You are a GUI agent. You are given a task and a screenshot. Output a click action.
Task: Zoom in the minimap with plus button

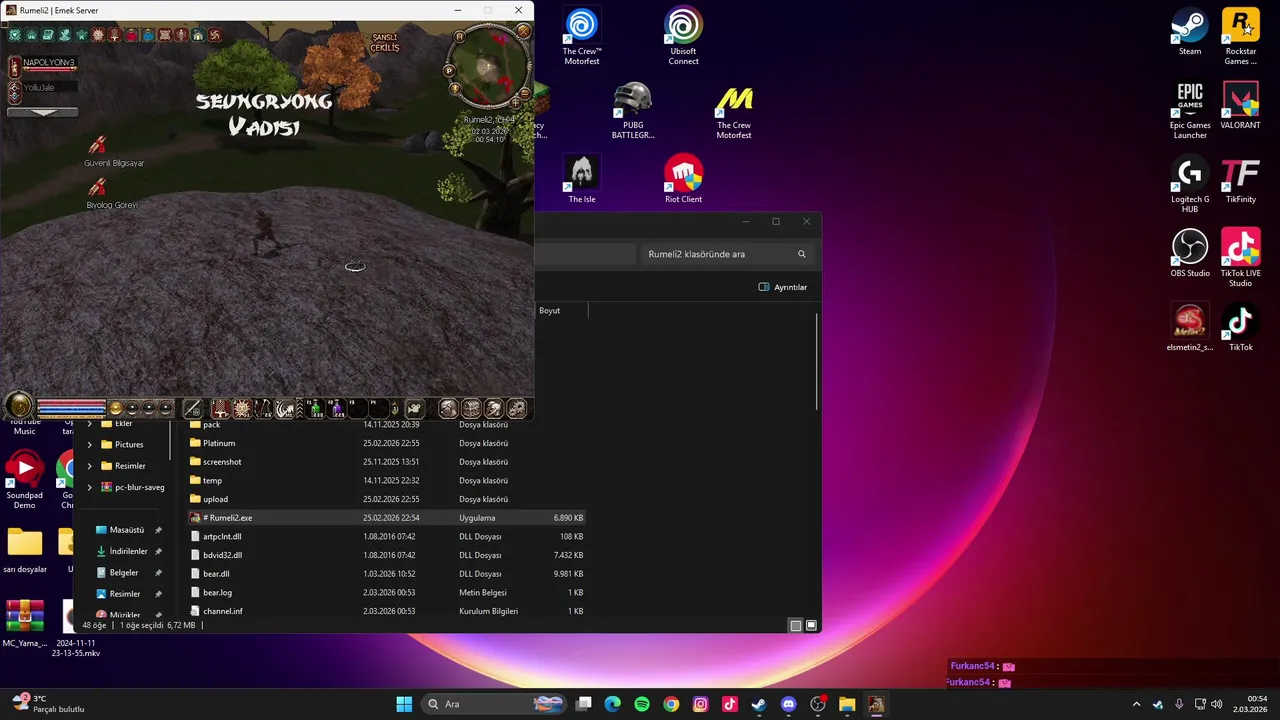point(516,101)
